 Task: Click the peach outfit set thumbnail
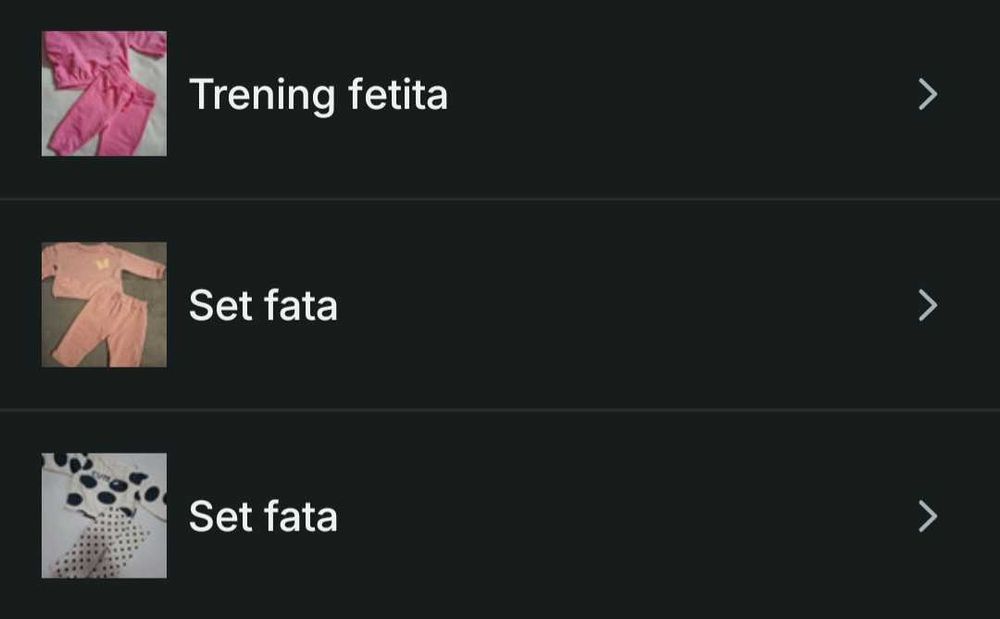click(x=104, y=305)
